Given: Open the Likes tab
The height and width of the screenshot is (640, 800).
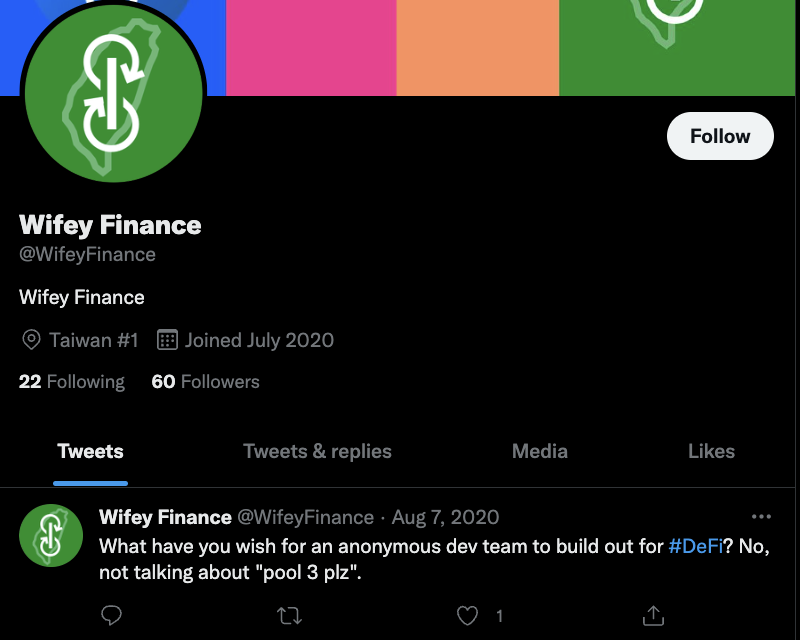Looking at the screenshot, I should point(711,451).
